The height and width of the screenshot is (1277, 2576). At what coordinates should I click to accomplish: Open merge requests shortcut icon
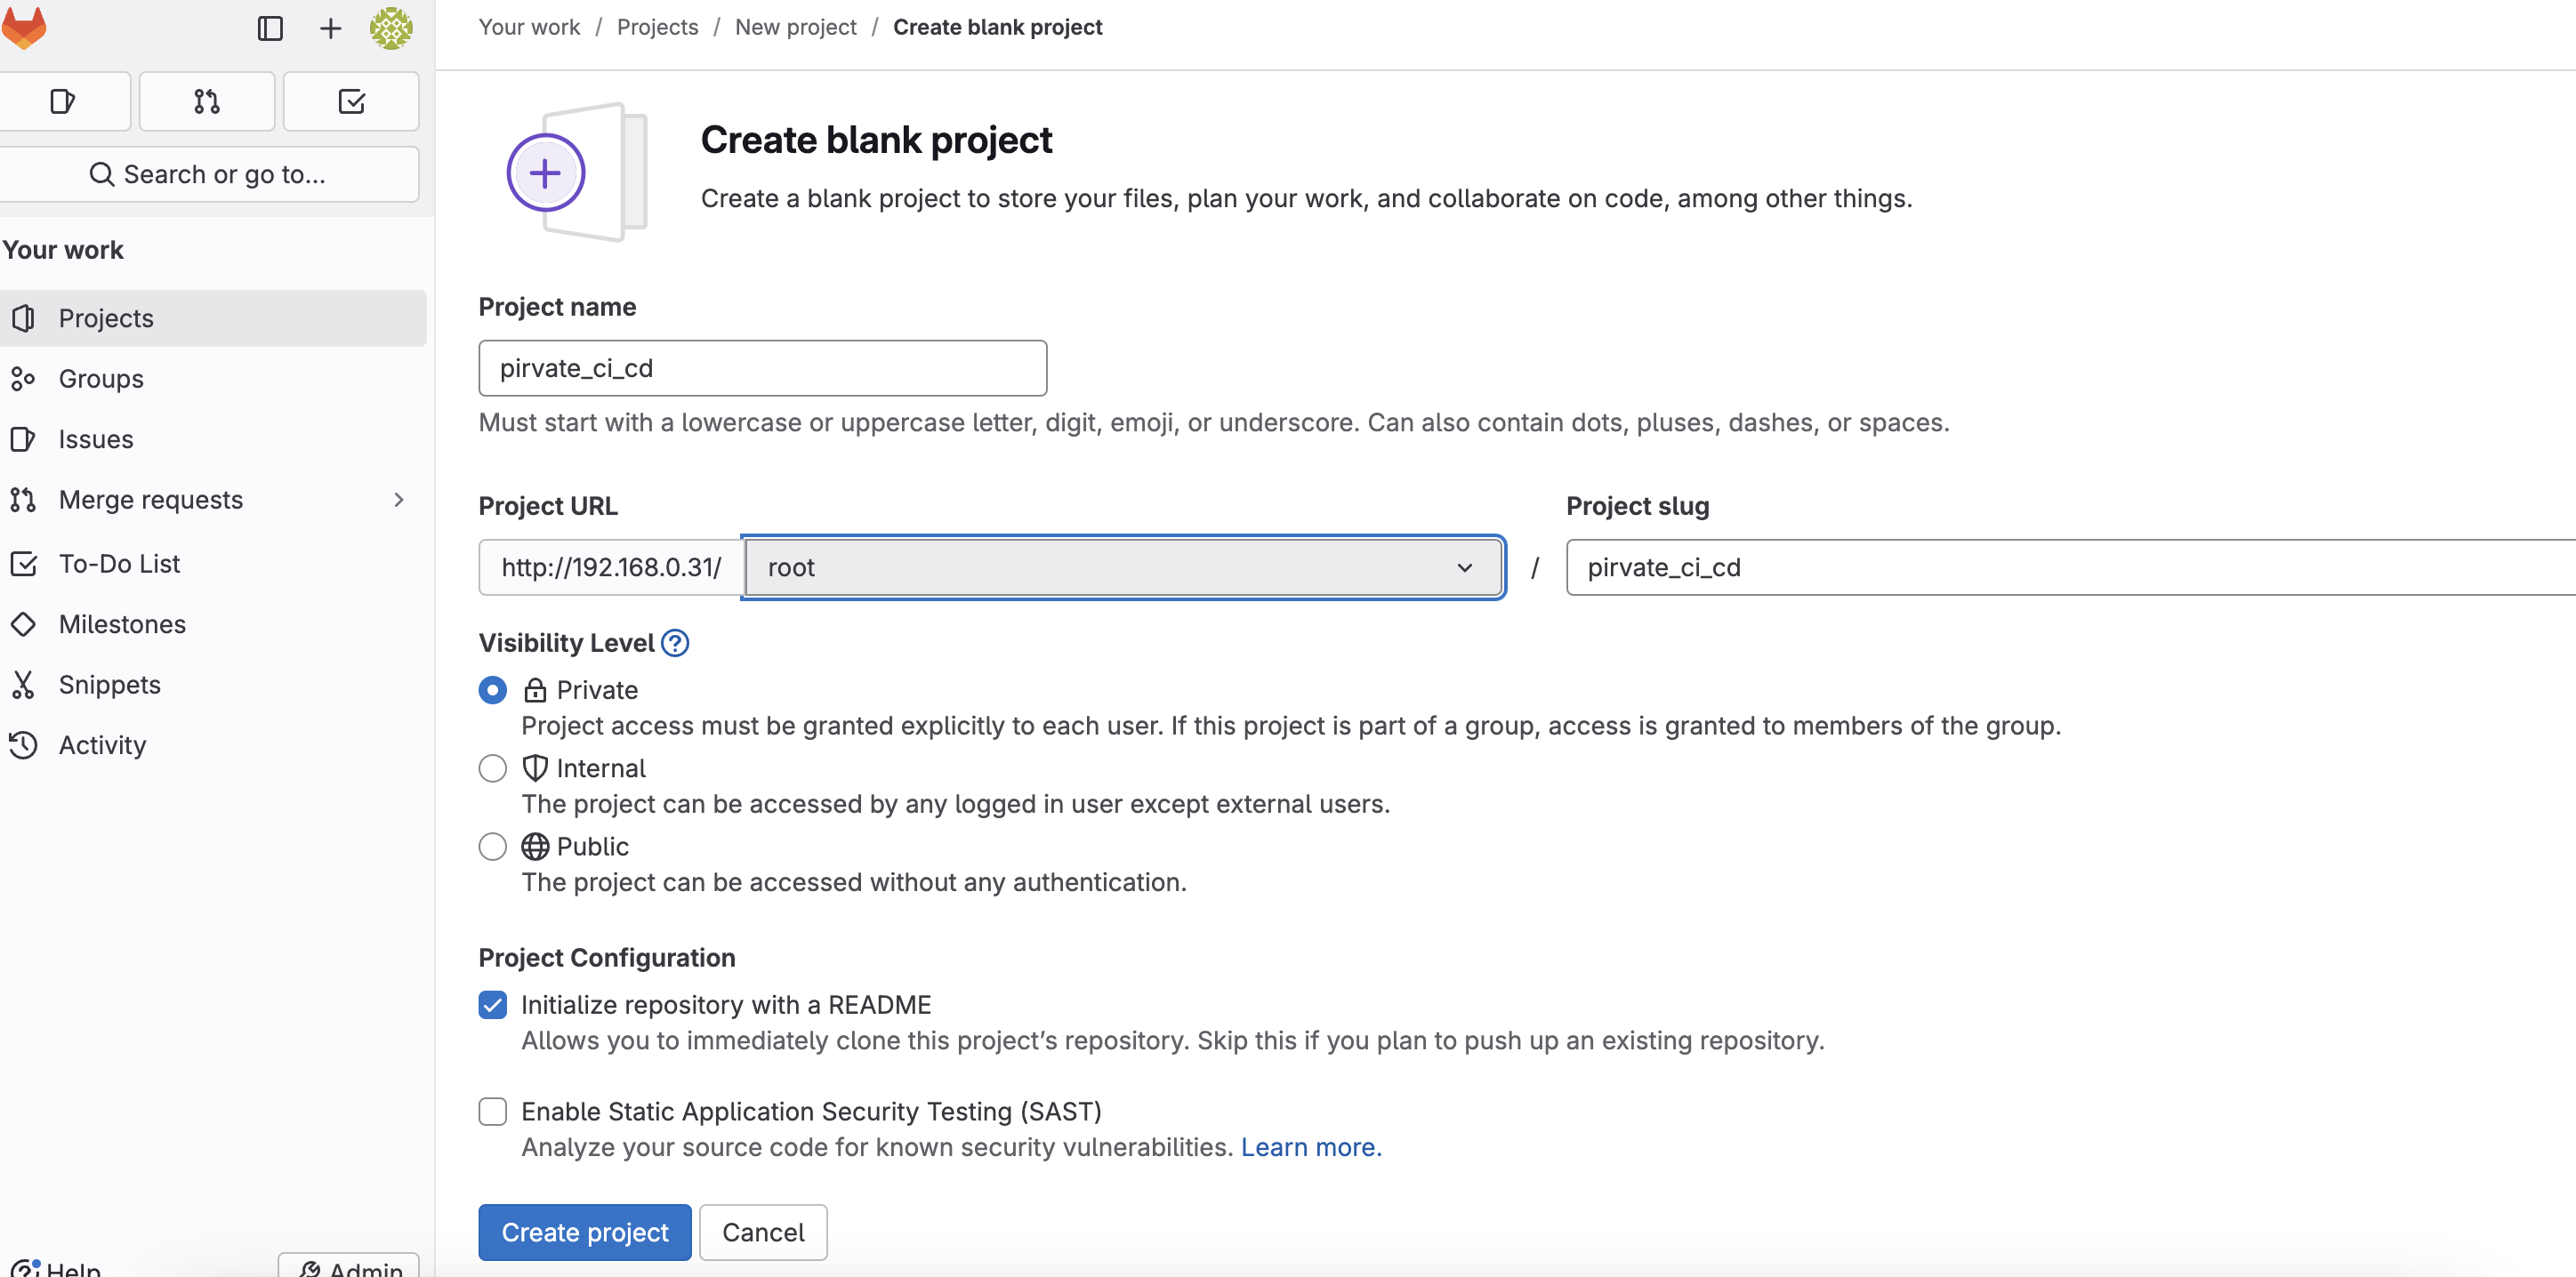(x=207, y=101)
